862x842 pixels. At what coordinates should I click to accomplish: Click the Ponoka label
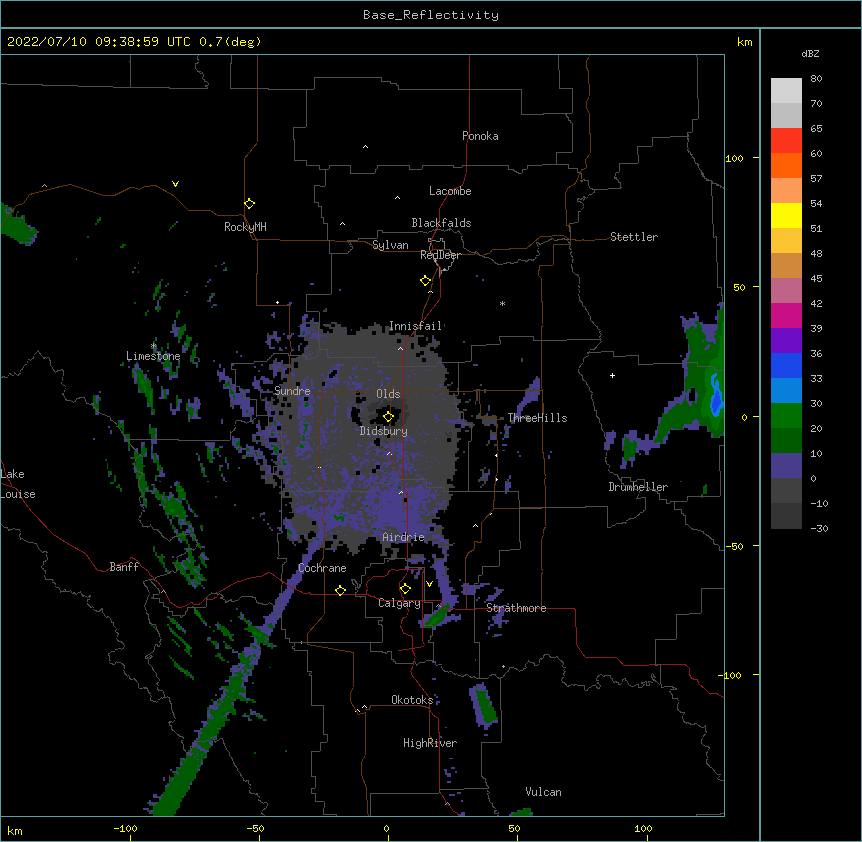click(x=480, y=136)
